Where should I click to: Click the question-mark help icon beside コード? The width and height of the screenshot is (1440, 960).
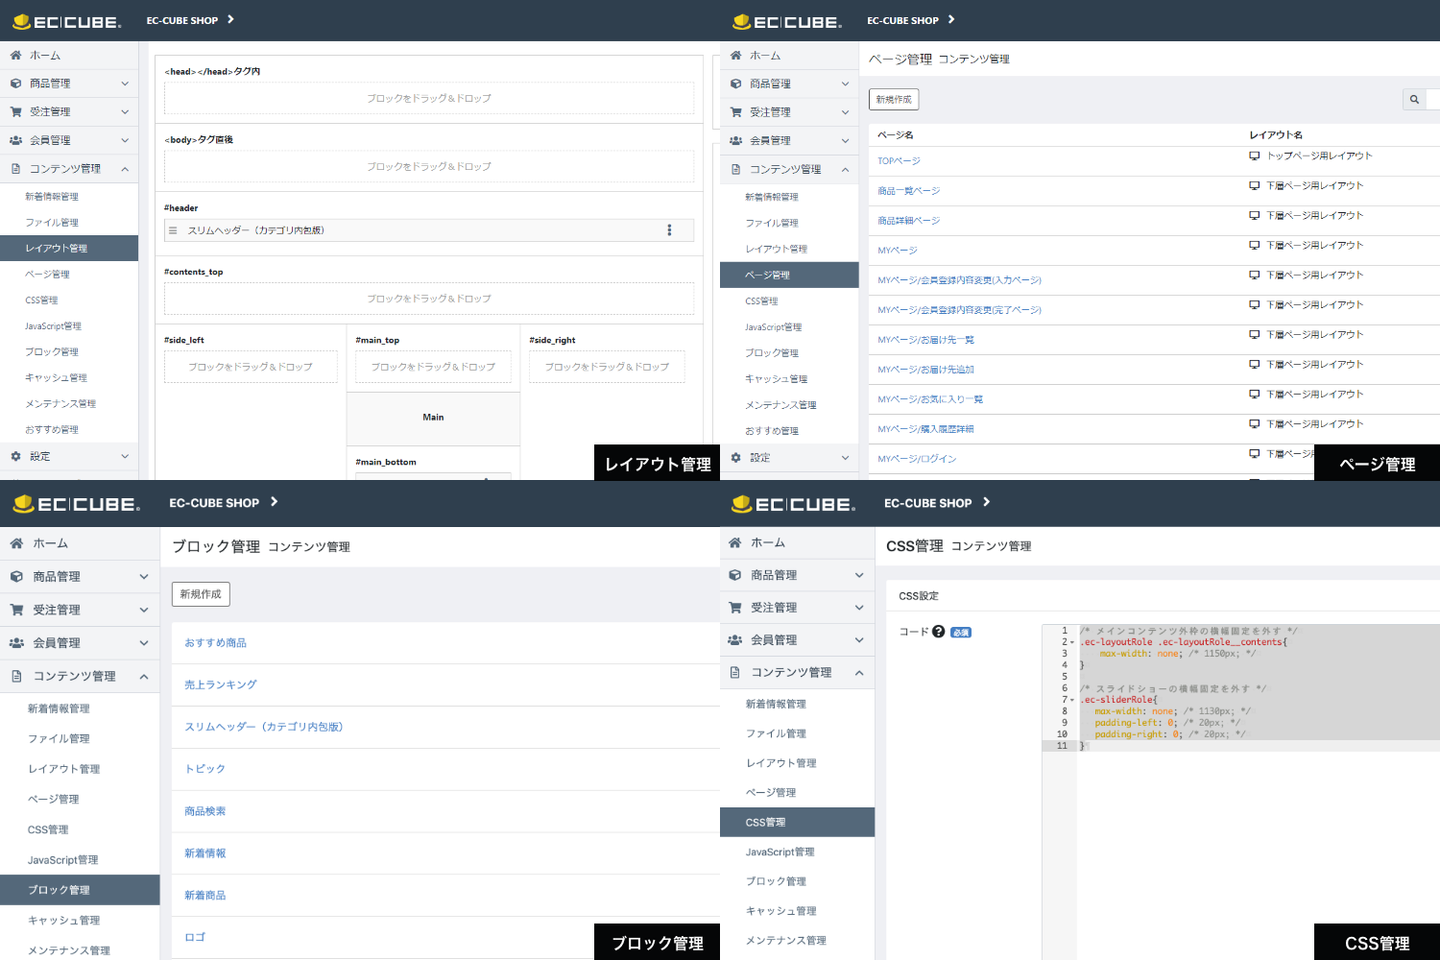(x=938, y=632)
